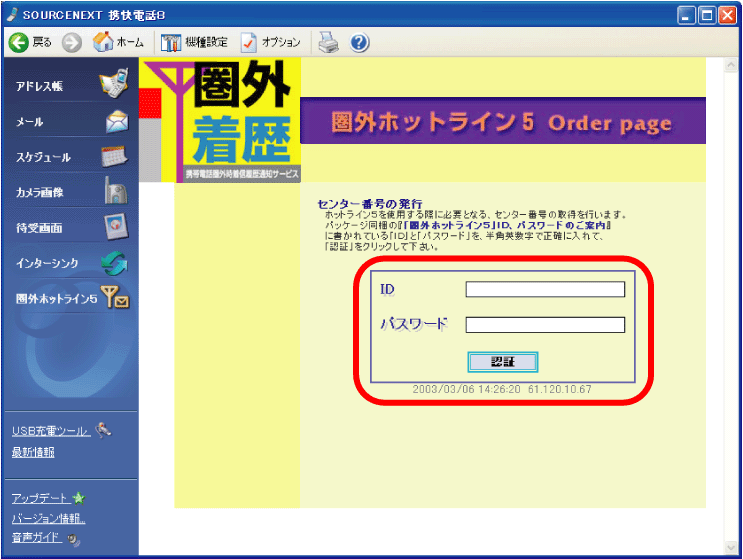Click the センター番号の発行 heading text
The width and height of the screenshot is (743, 559).
tap(370, 204)
